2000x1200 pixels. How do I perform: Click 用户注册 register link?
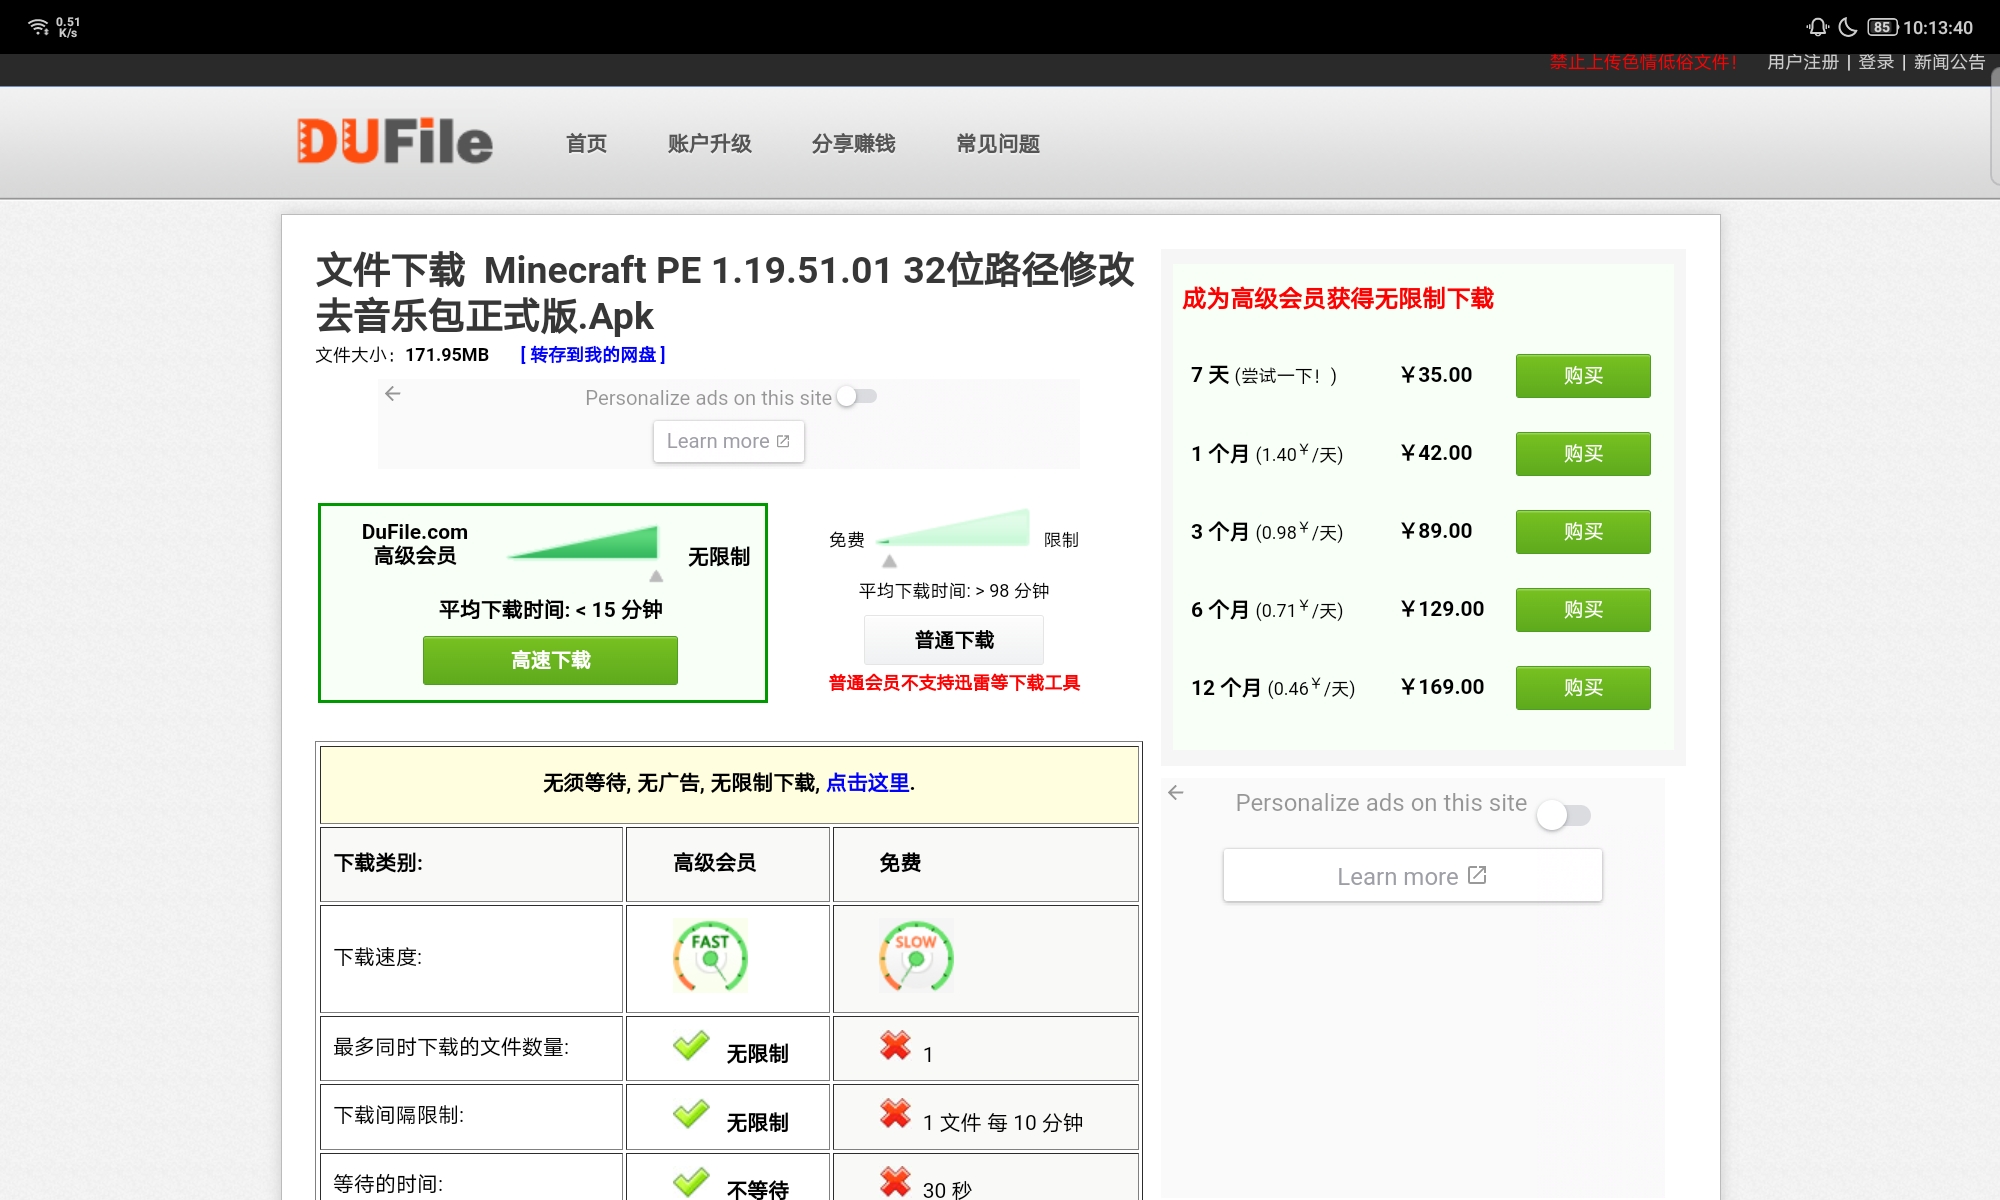tap(1803, 62)
